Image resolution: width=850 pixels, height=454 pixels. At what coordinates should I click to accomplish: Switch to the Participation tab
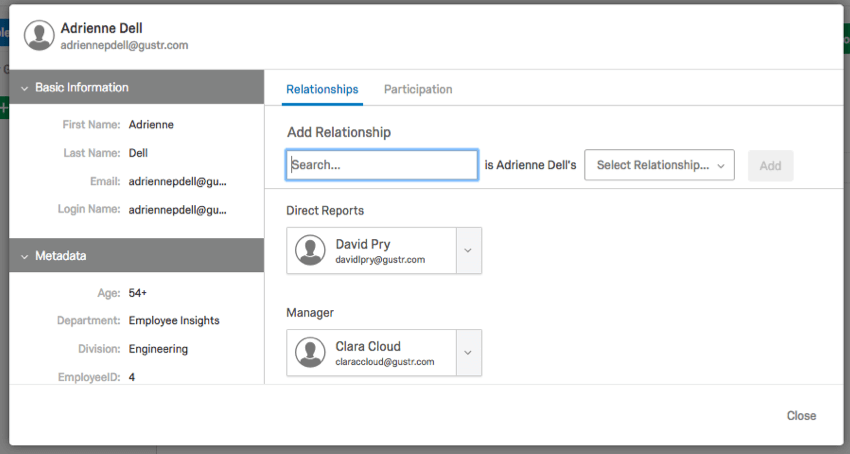click(x=418, y=89)
